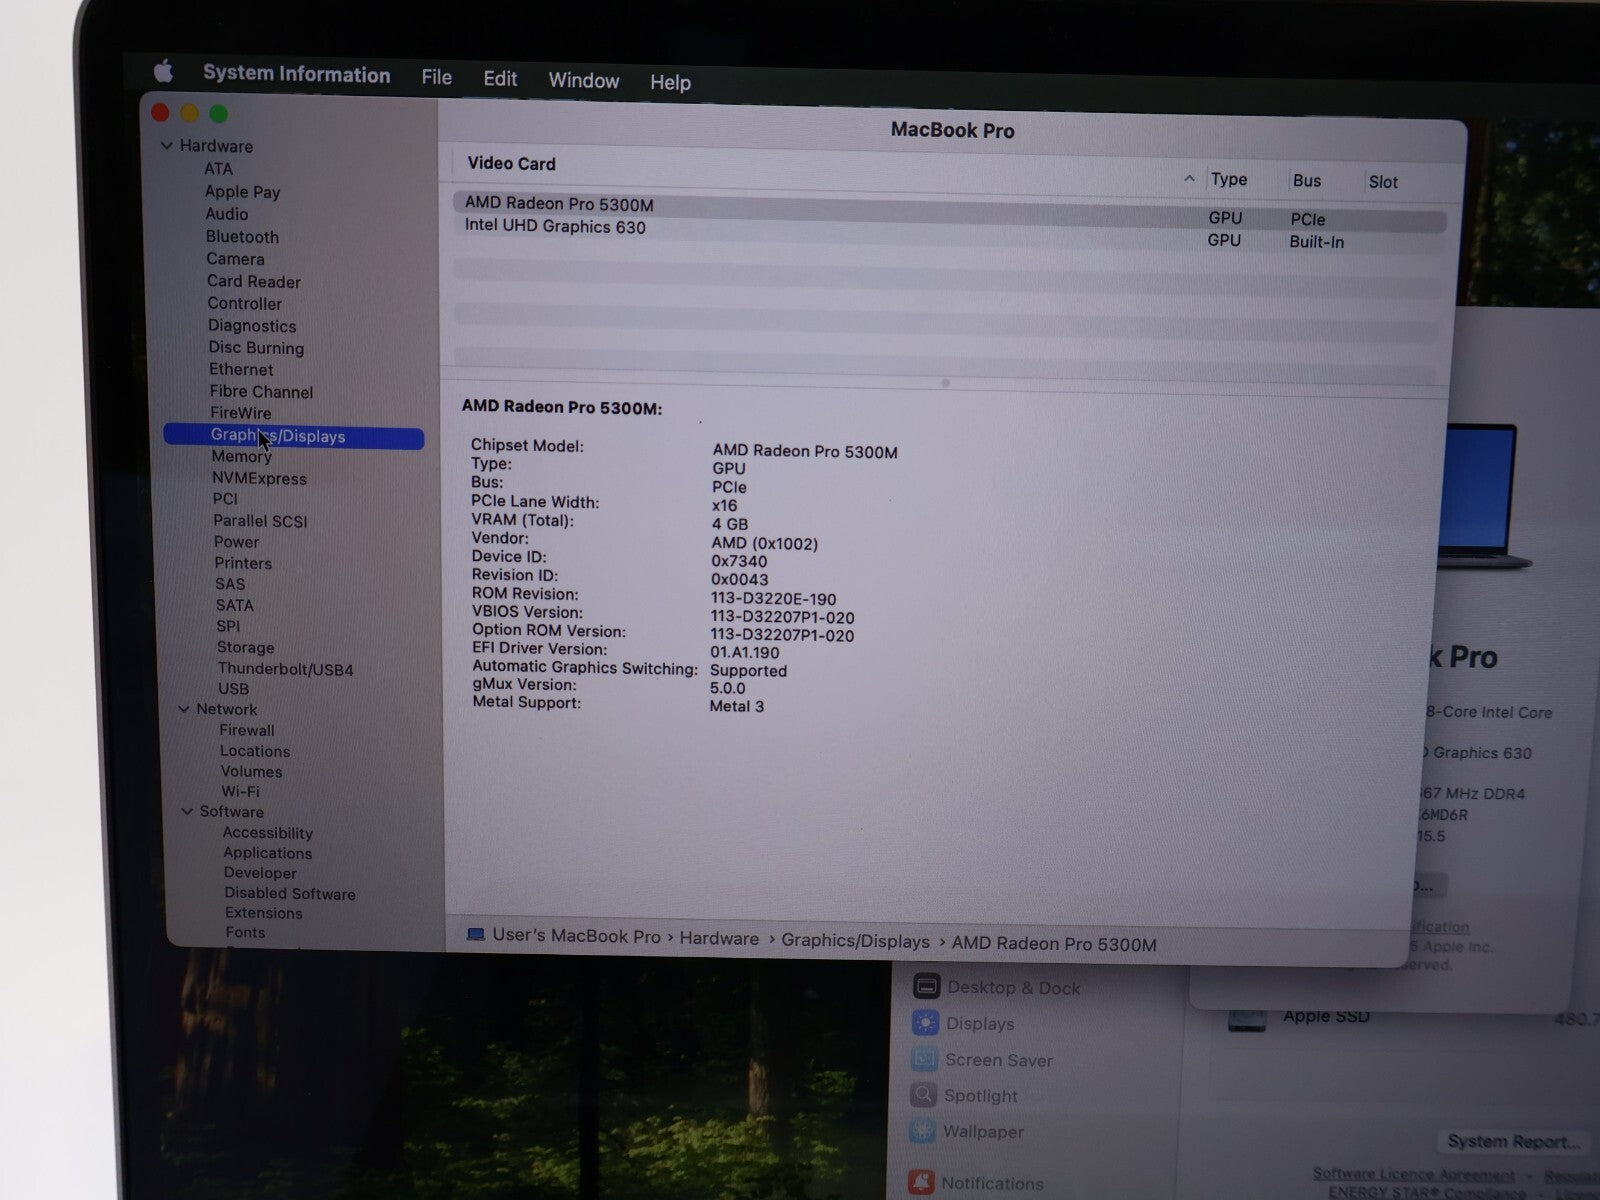This screenshot has height=1200, width=1600.
Task: Click the split pane divider handle
Action: [x=945, y=383]
